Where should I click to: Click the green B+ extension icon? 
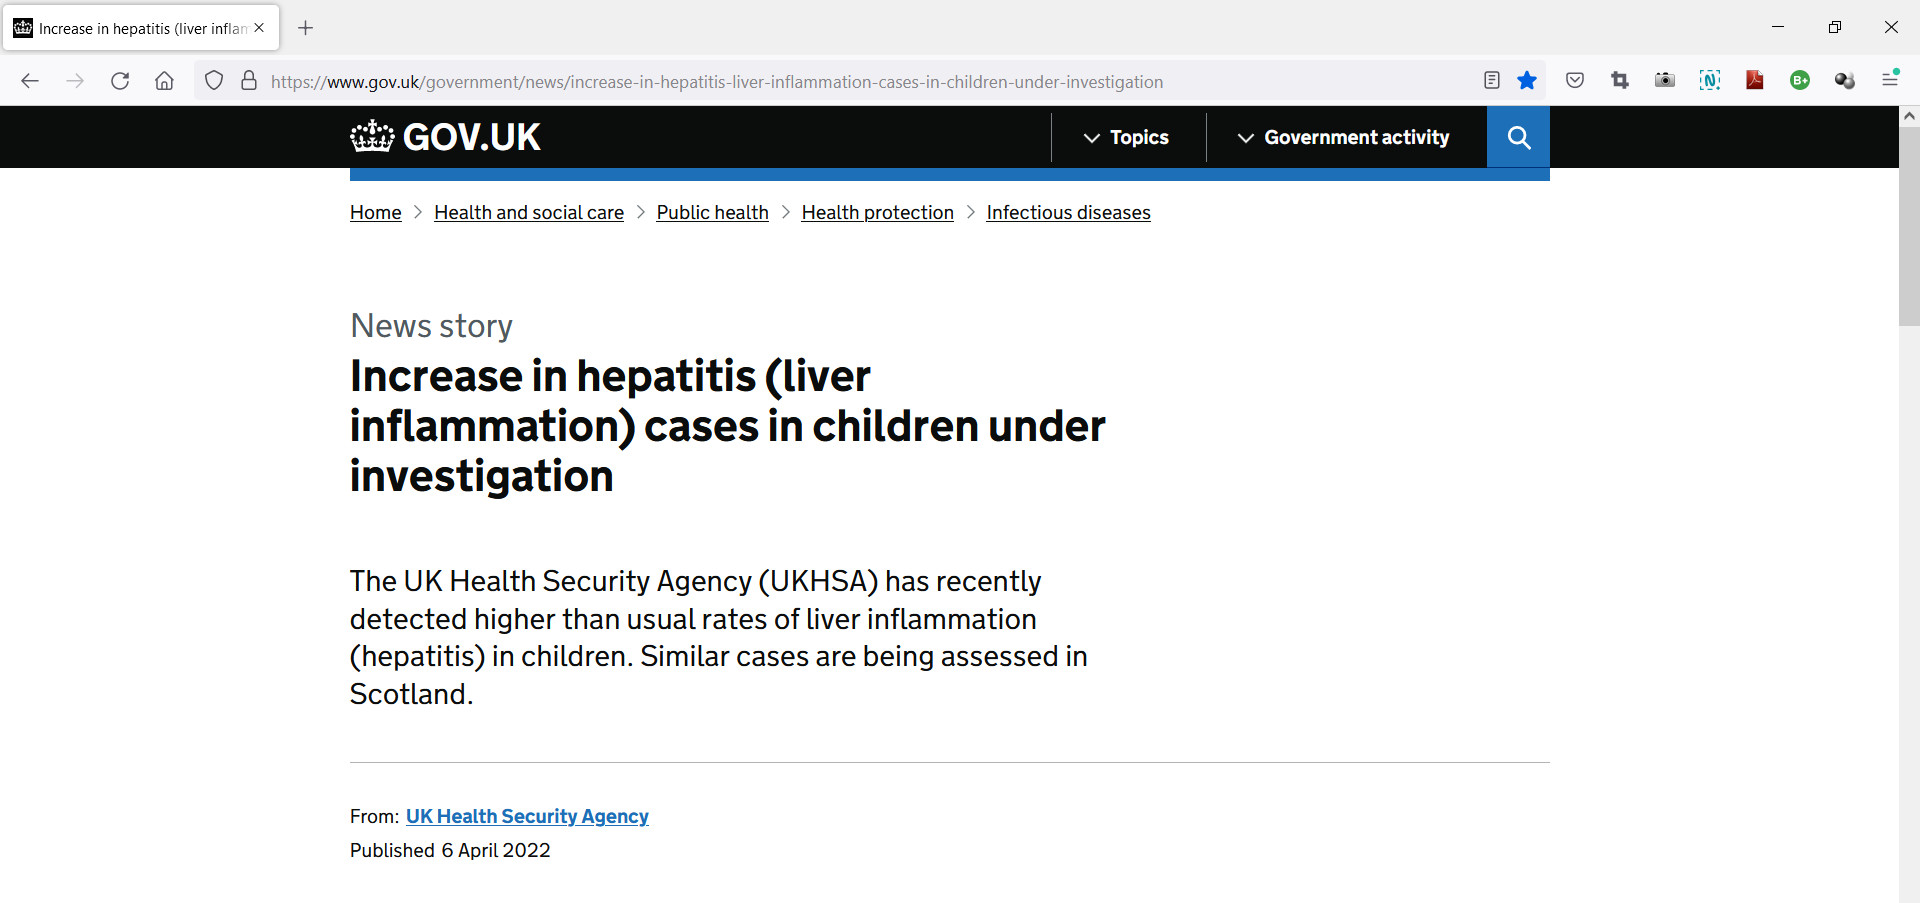[x=1800, y=81]
